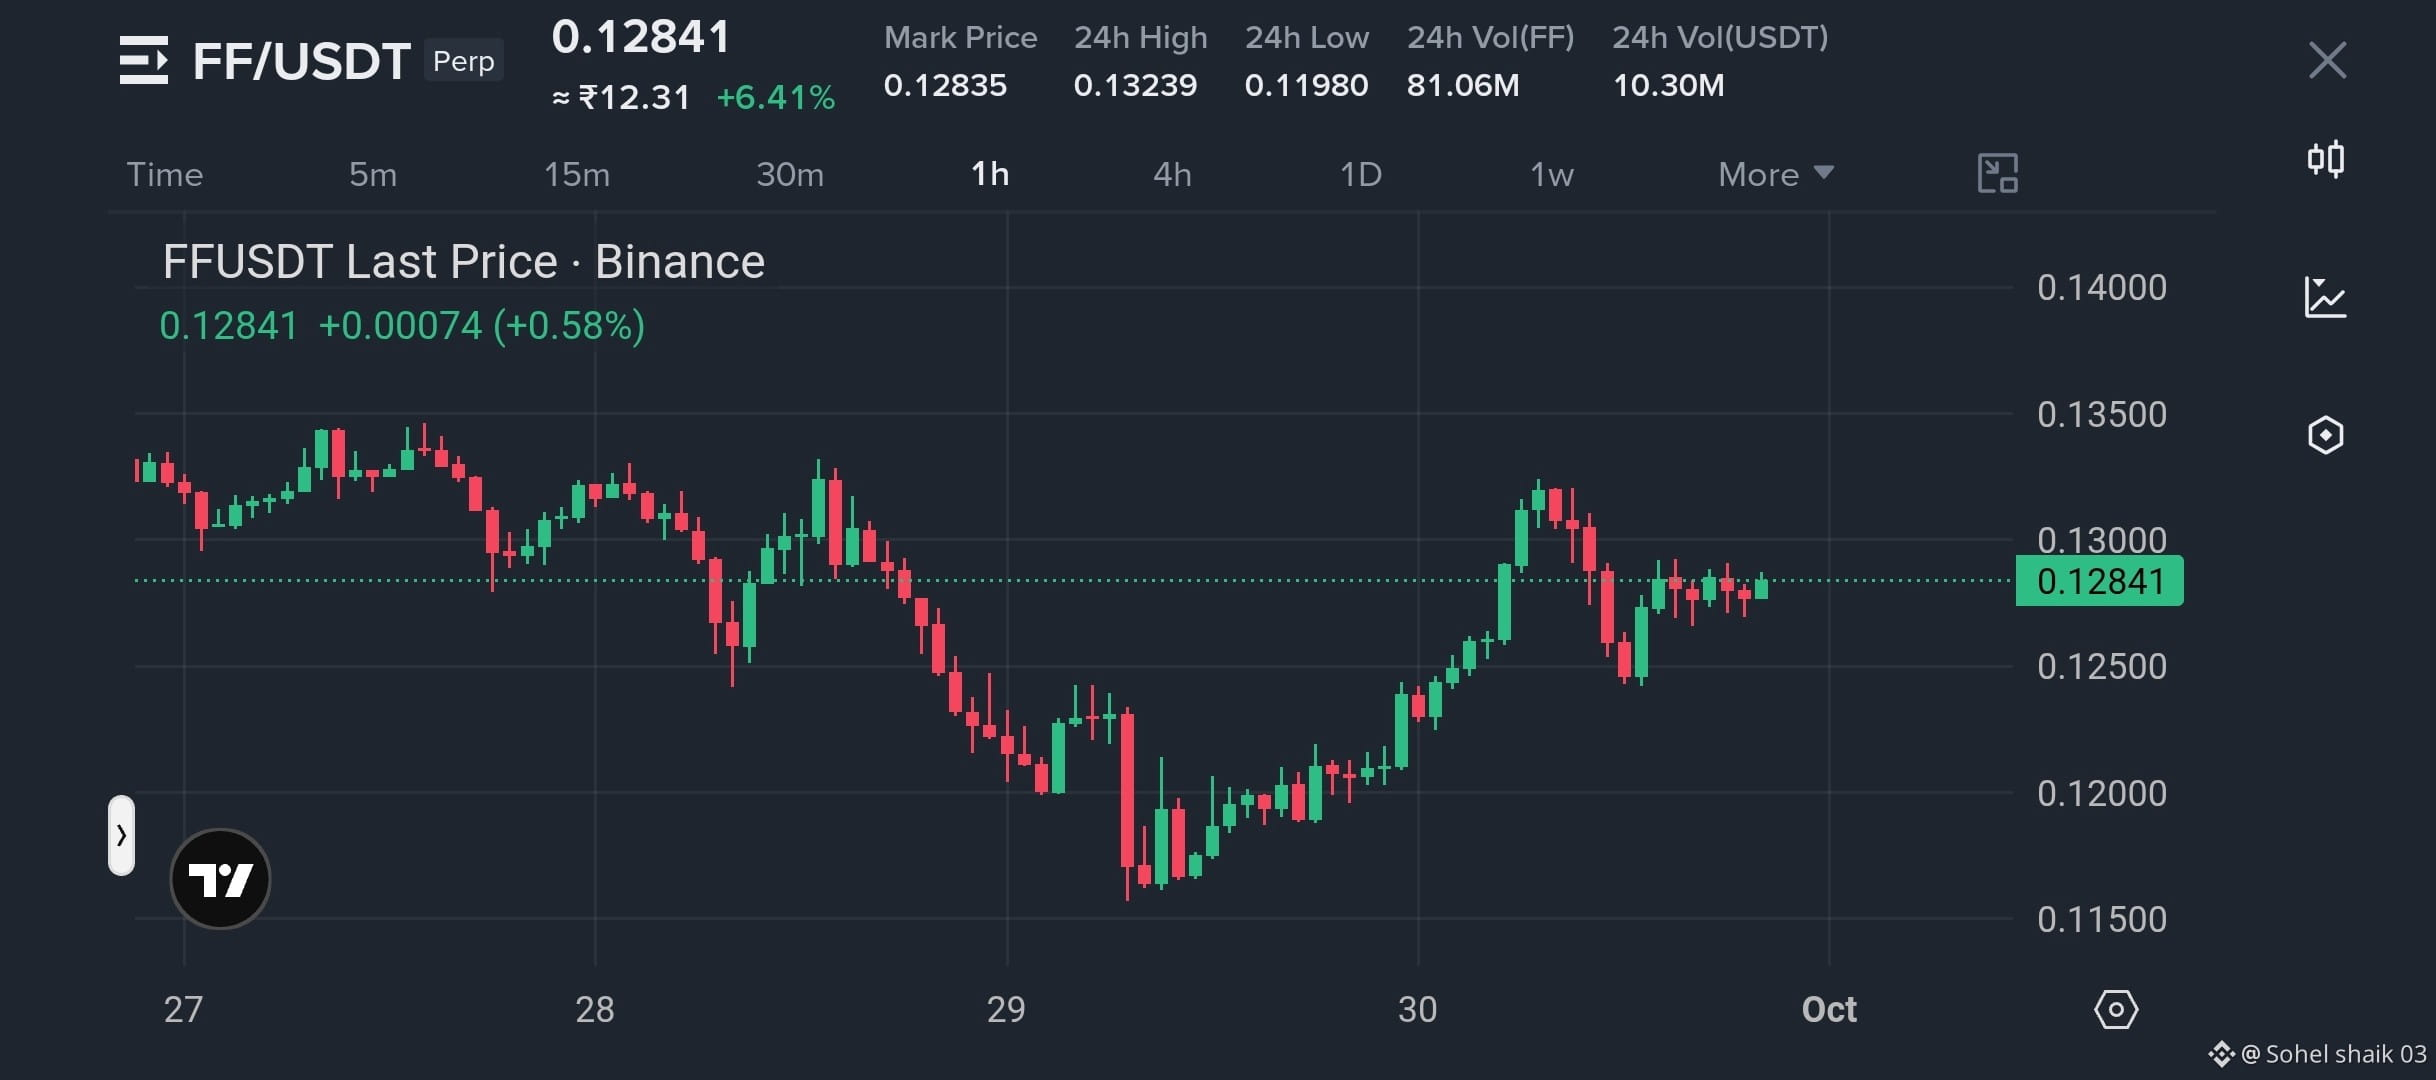Select the 1D timeframe
The width and height of the screenshot is (2436, 1080).
(1360, 174)
